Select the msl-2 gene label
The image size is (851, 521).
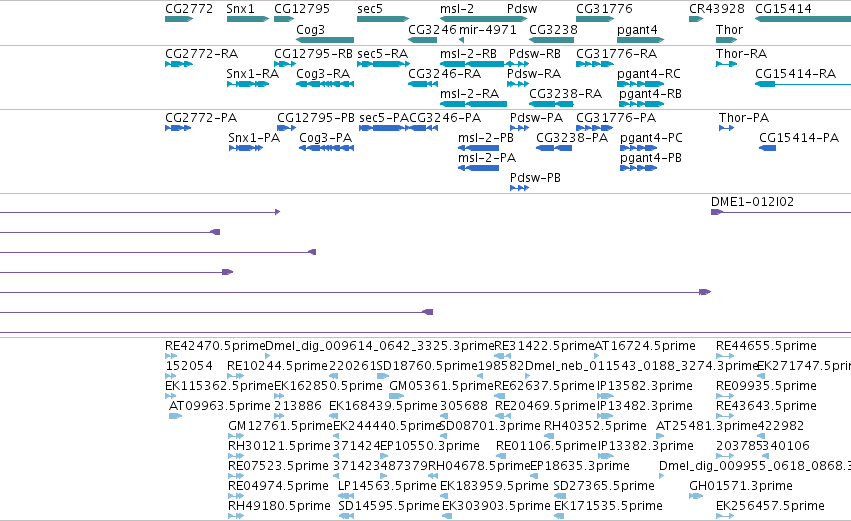coord(457,9)
